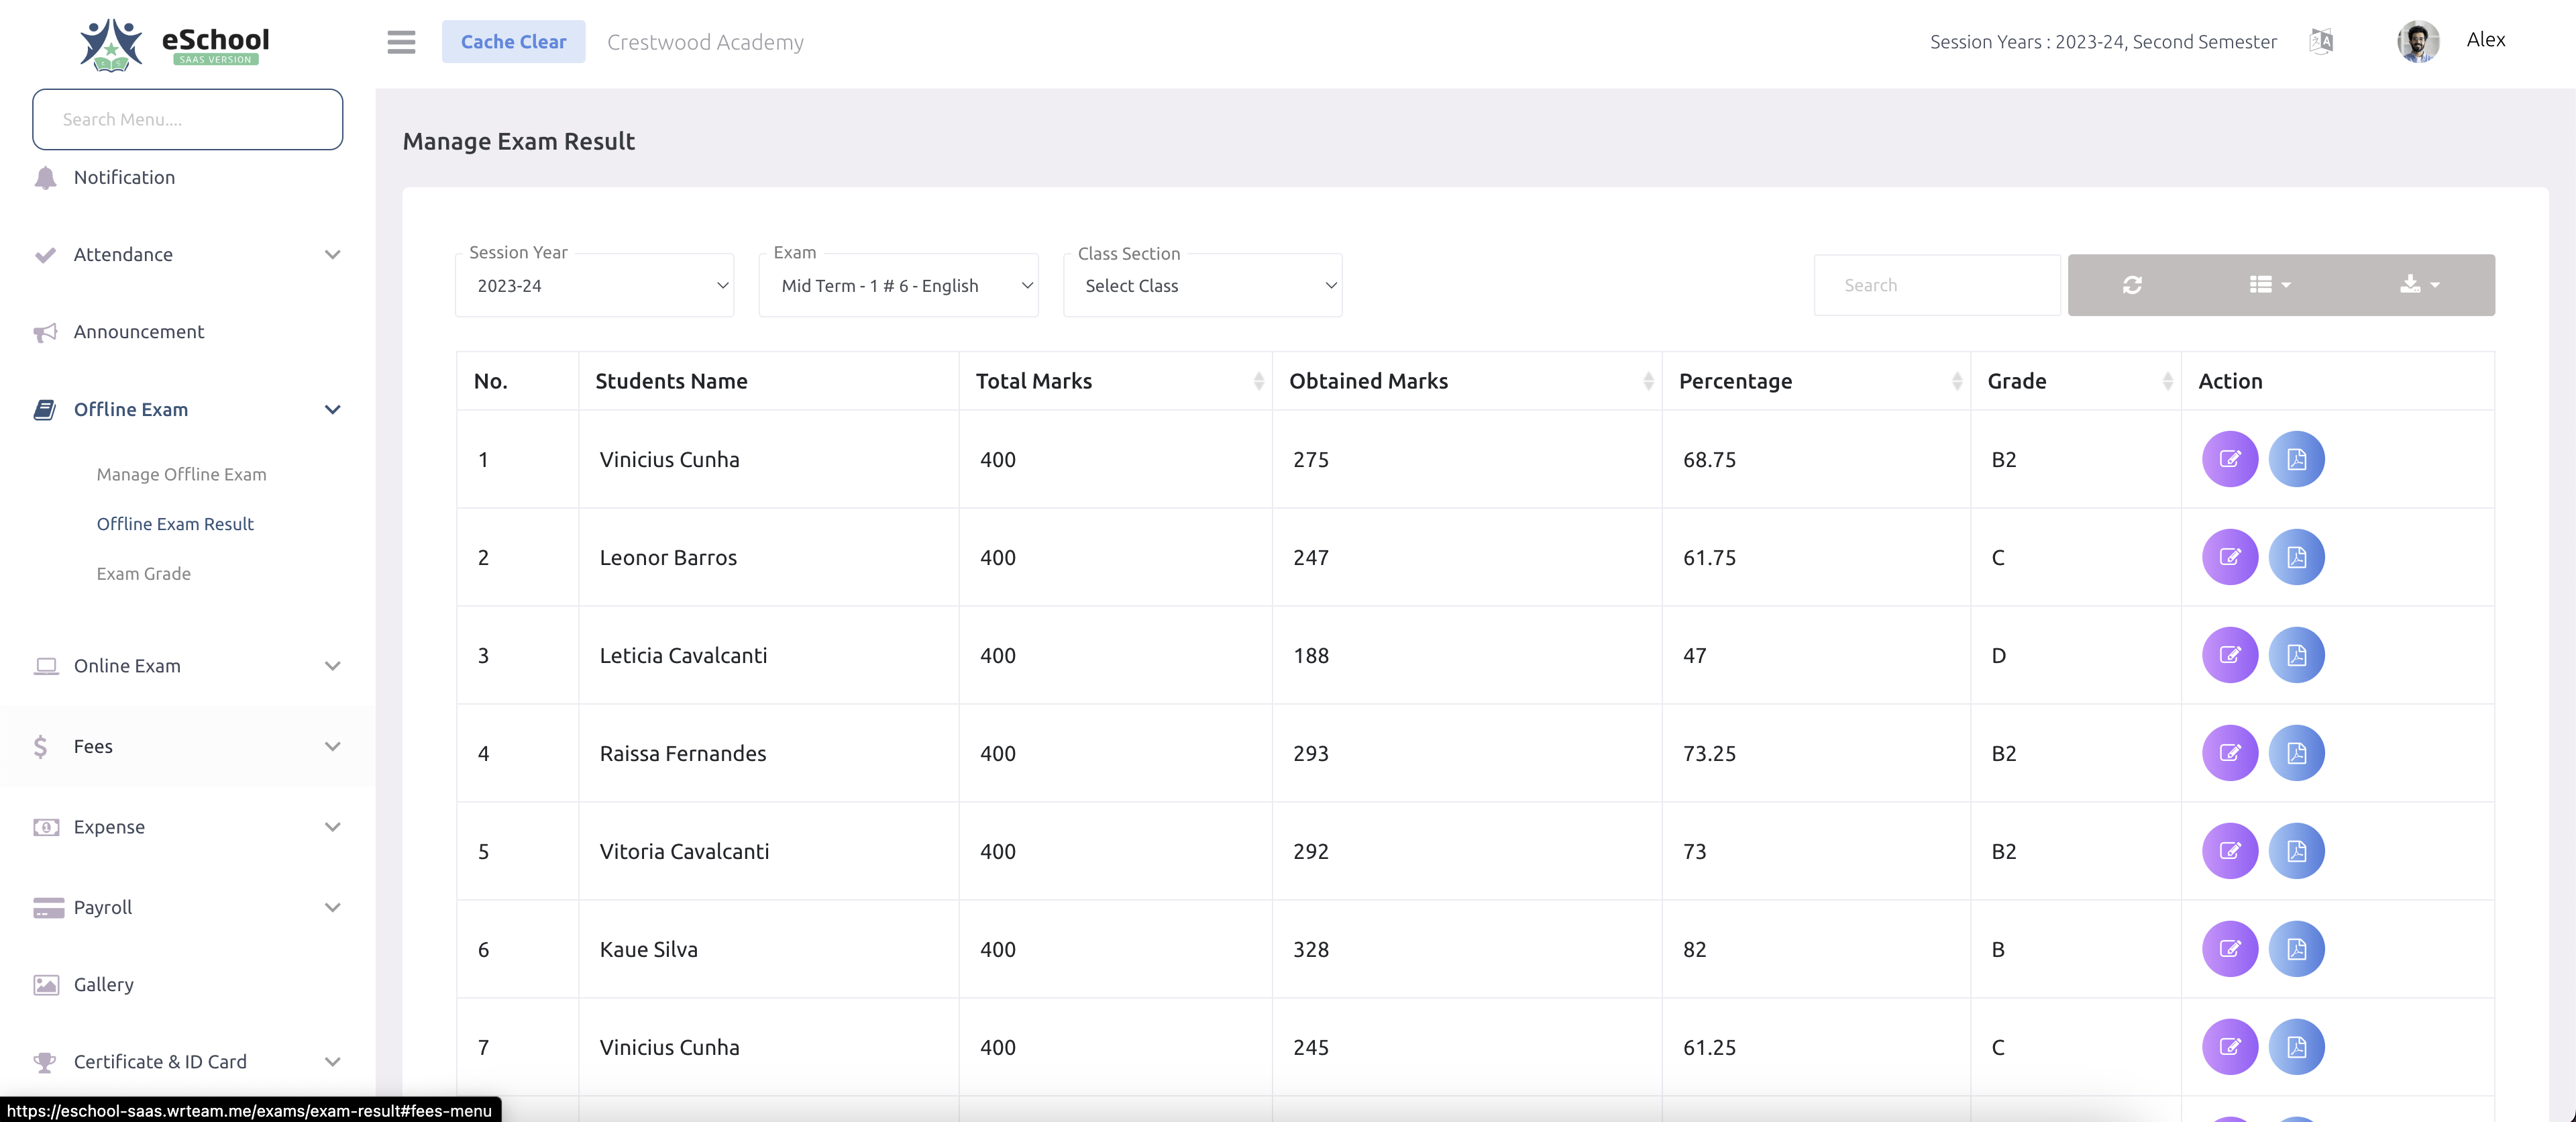Open Exam Grade submenu item

(143, 573)
